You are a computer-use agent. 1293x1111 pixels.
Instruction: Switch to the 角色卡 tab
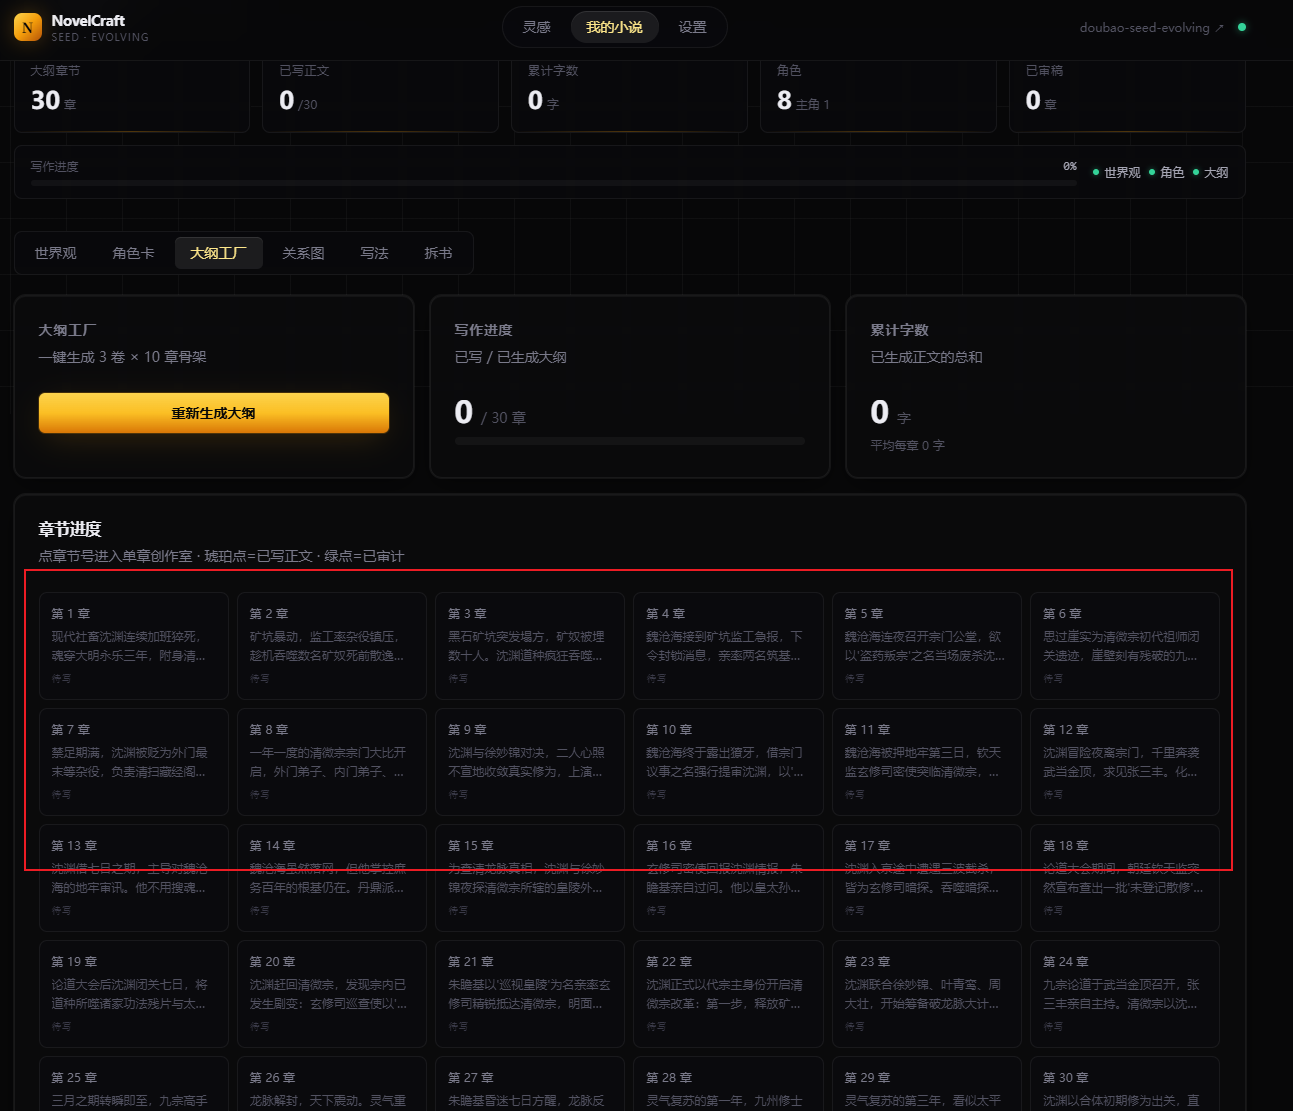pos(133,253)
